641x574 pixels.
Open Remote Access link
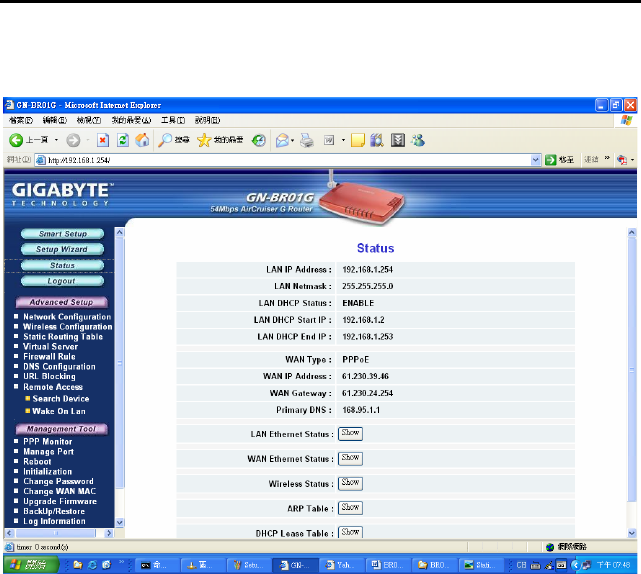[x=53, y=387]
